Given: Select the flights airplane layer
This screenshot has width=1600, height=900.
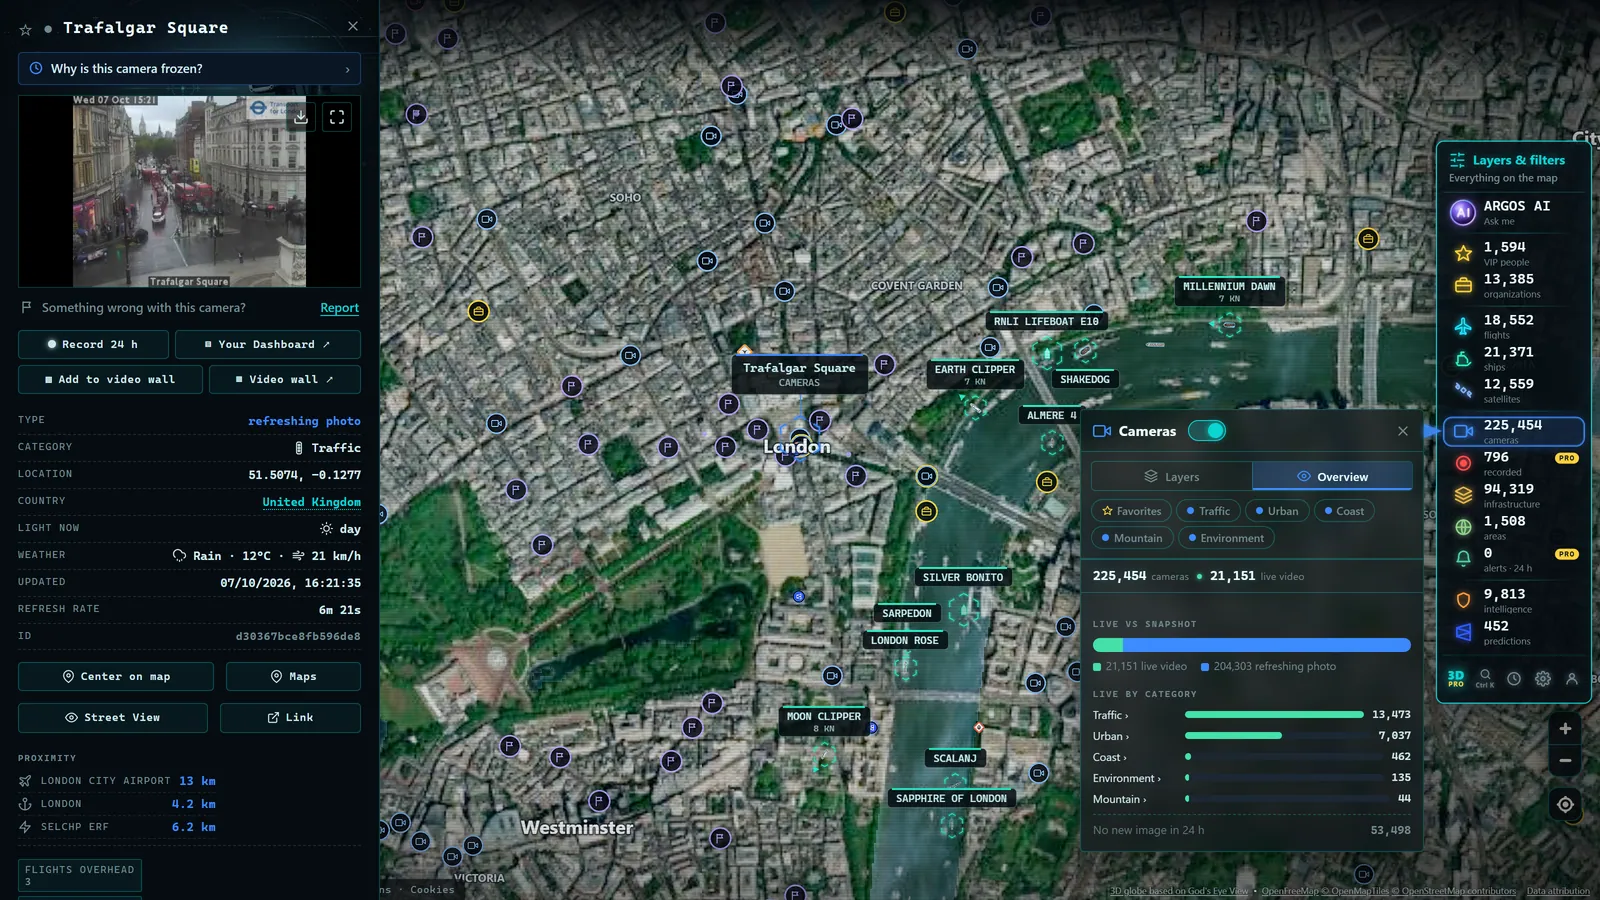Looking at the screenshot, I should 1463,326.
